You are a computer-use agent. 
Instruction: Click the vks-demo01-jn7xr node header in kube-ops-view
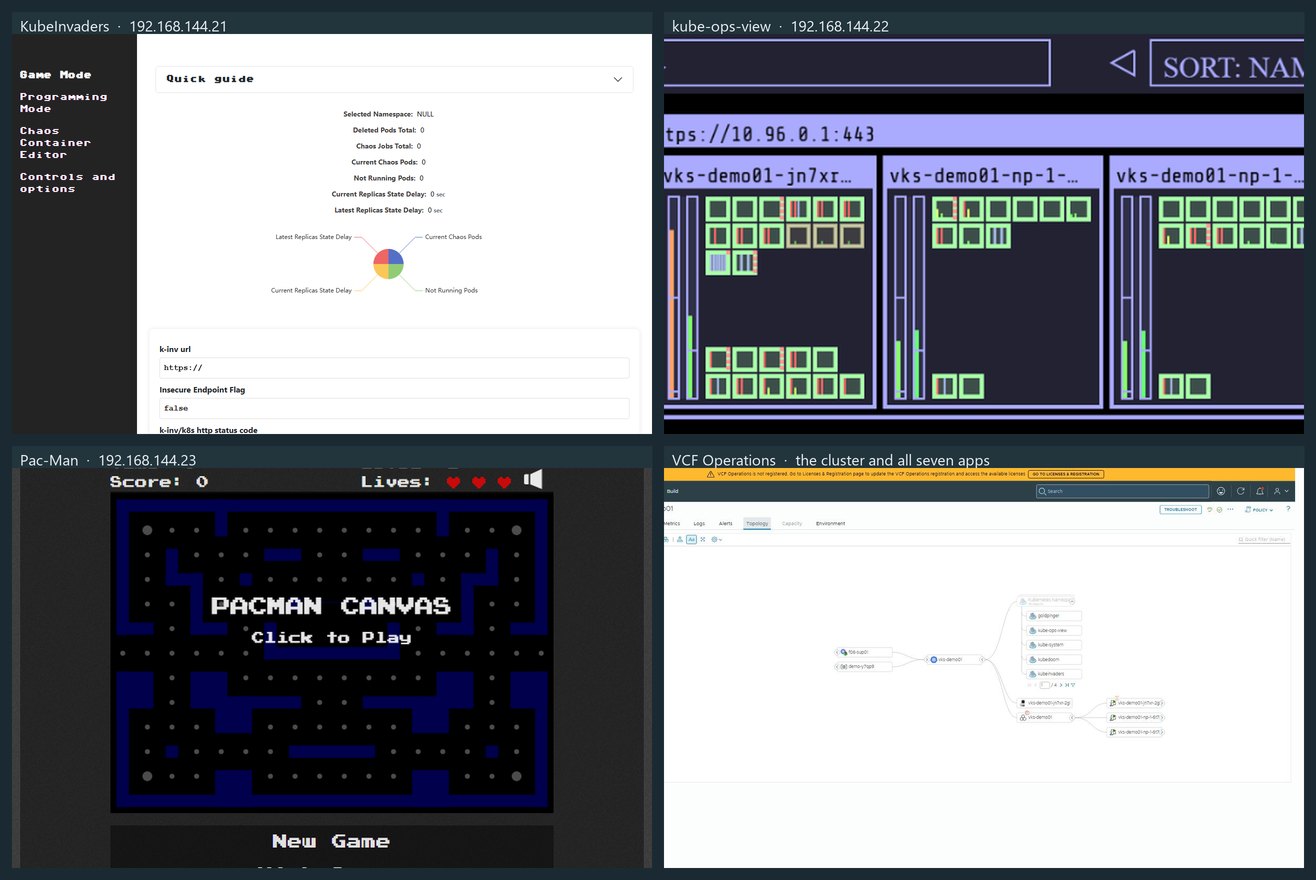769,176
